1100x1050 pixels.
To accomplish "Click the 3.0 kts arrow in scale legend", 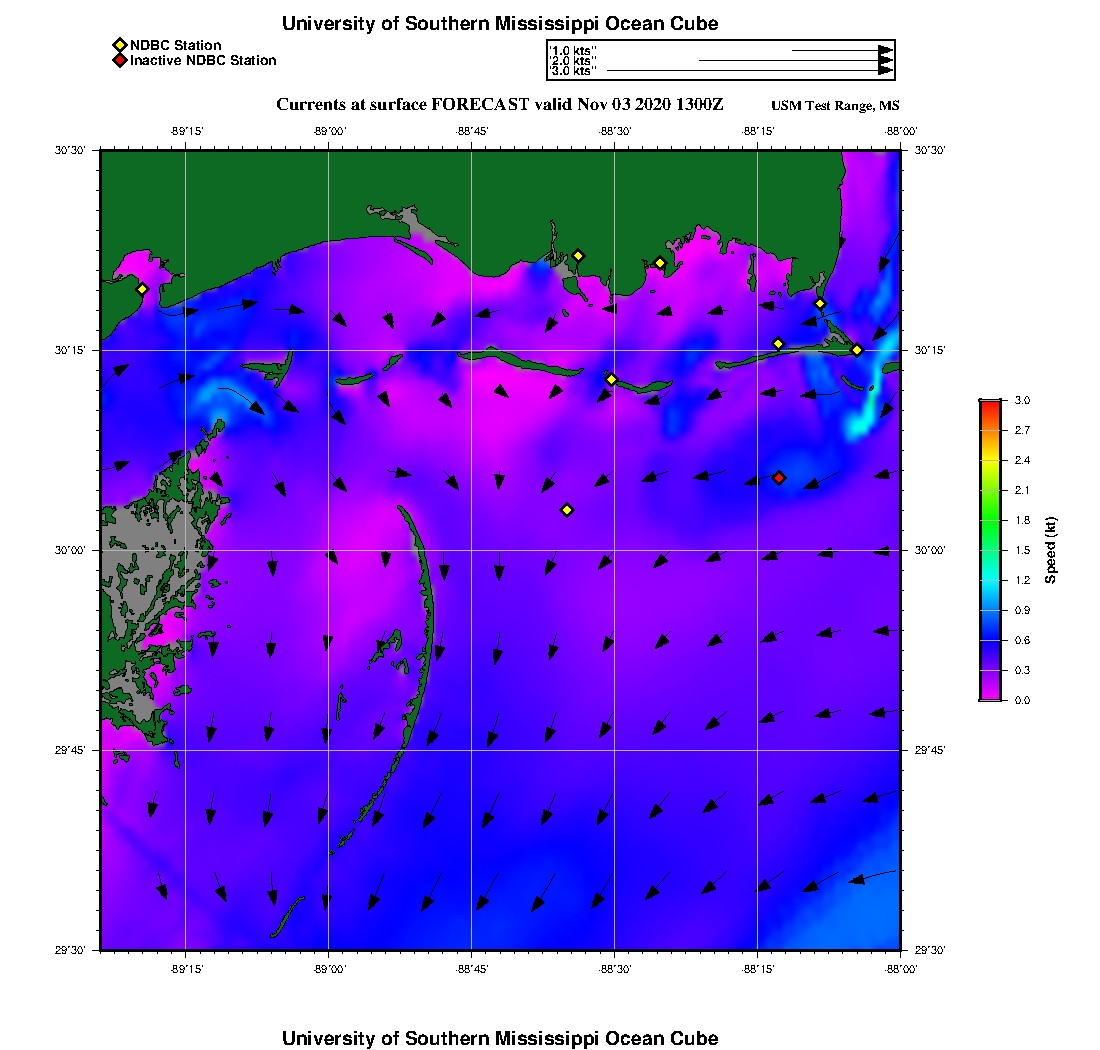I will pos(750,71).
